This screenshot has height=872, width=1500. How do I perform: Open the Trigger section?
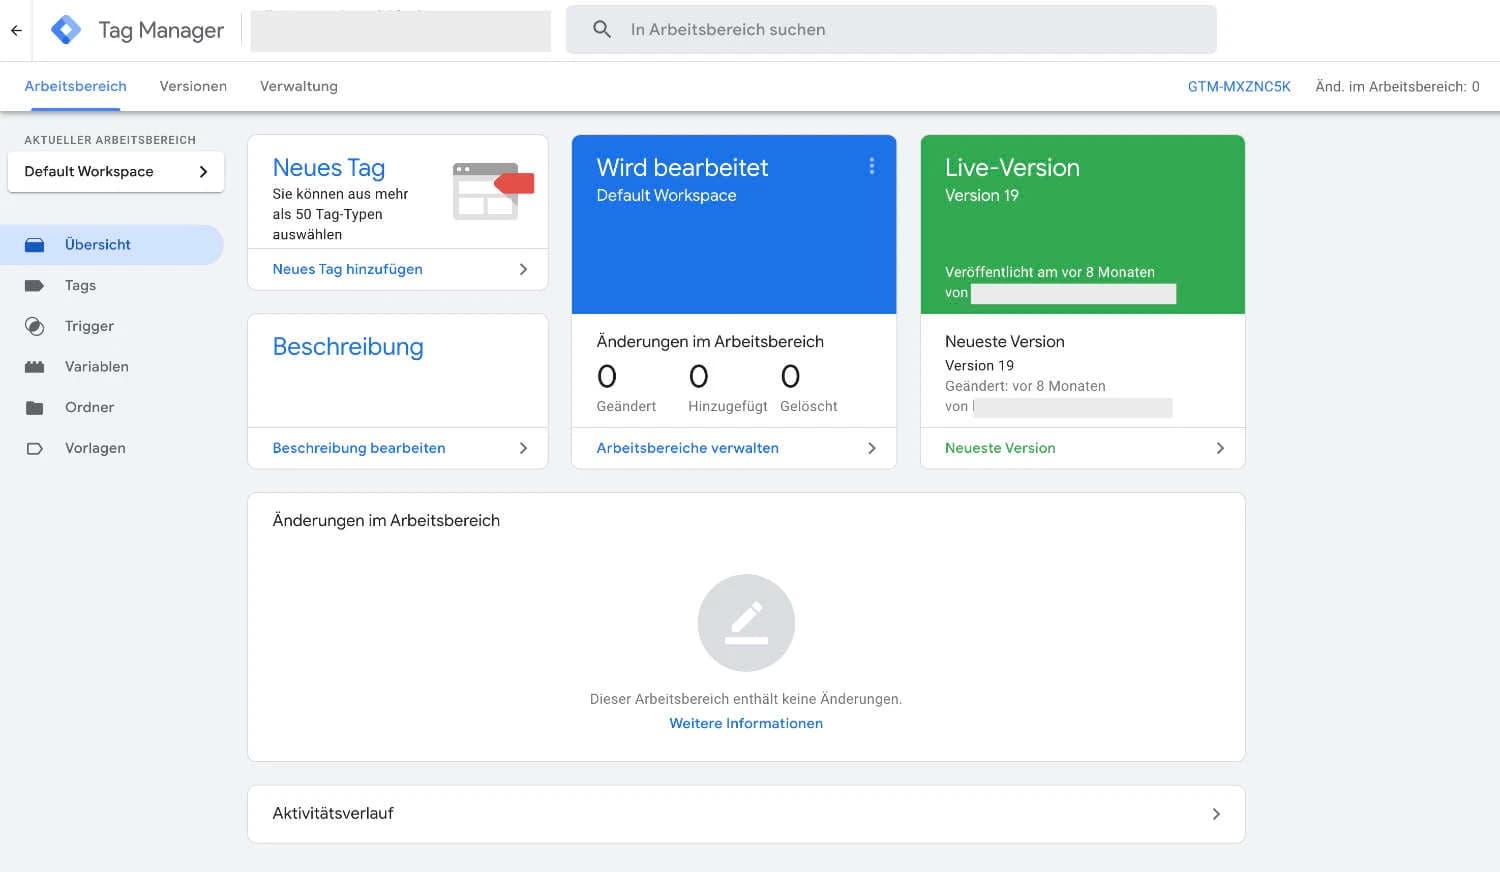click(89, 326)
